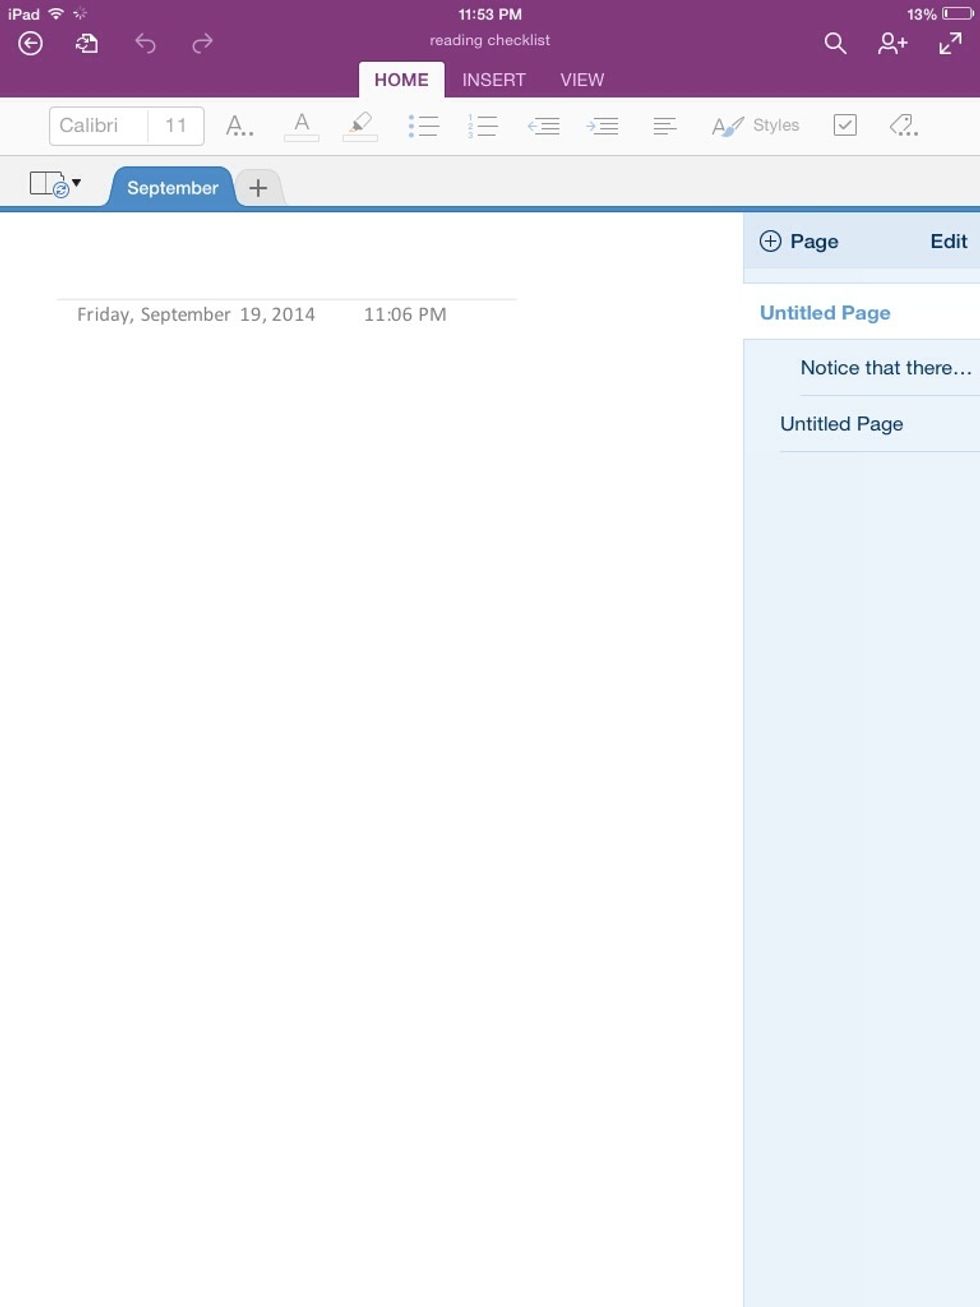Image resolution: width=980 pixels, height=1307 pixels.
Task: Open the VIEW tab
Action: pos(581,79)
